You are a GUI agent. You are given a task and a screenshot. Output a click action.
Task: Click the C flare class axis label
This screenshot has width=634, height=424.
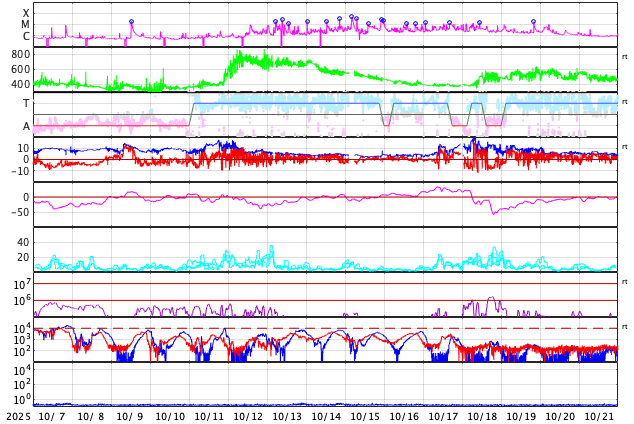pyautogui.click(x=26, y=37)
